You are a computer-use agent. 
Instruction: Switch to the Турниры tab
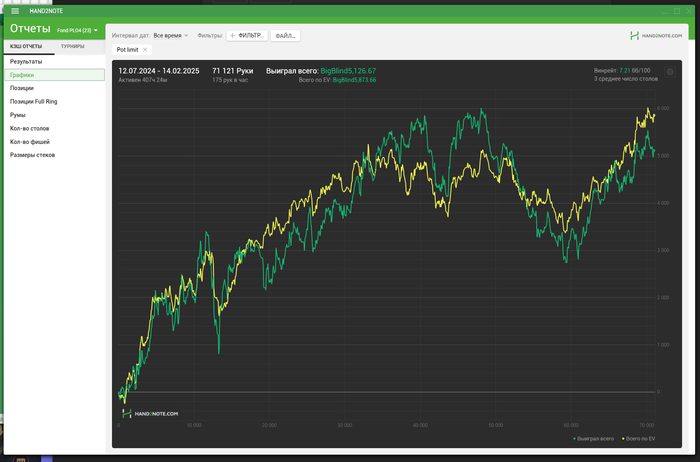(x=72, y=46)
